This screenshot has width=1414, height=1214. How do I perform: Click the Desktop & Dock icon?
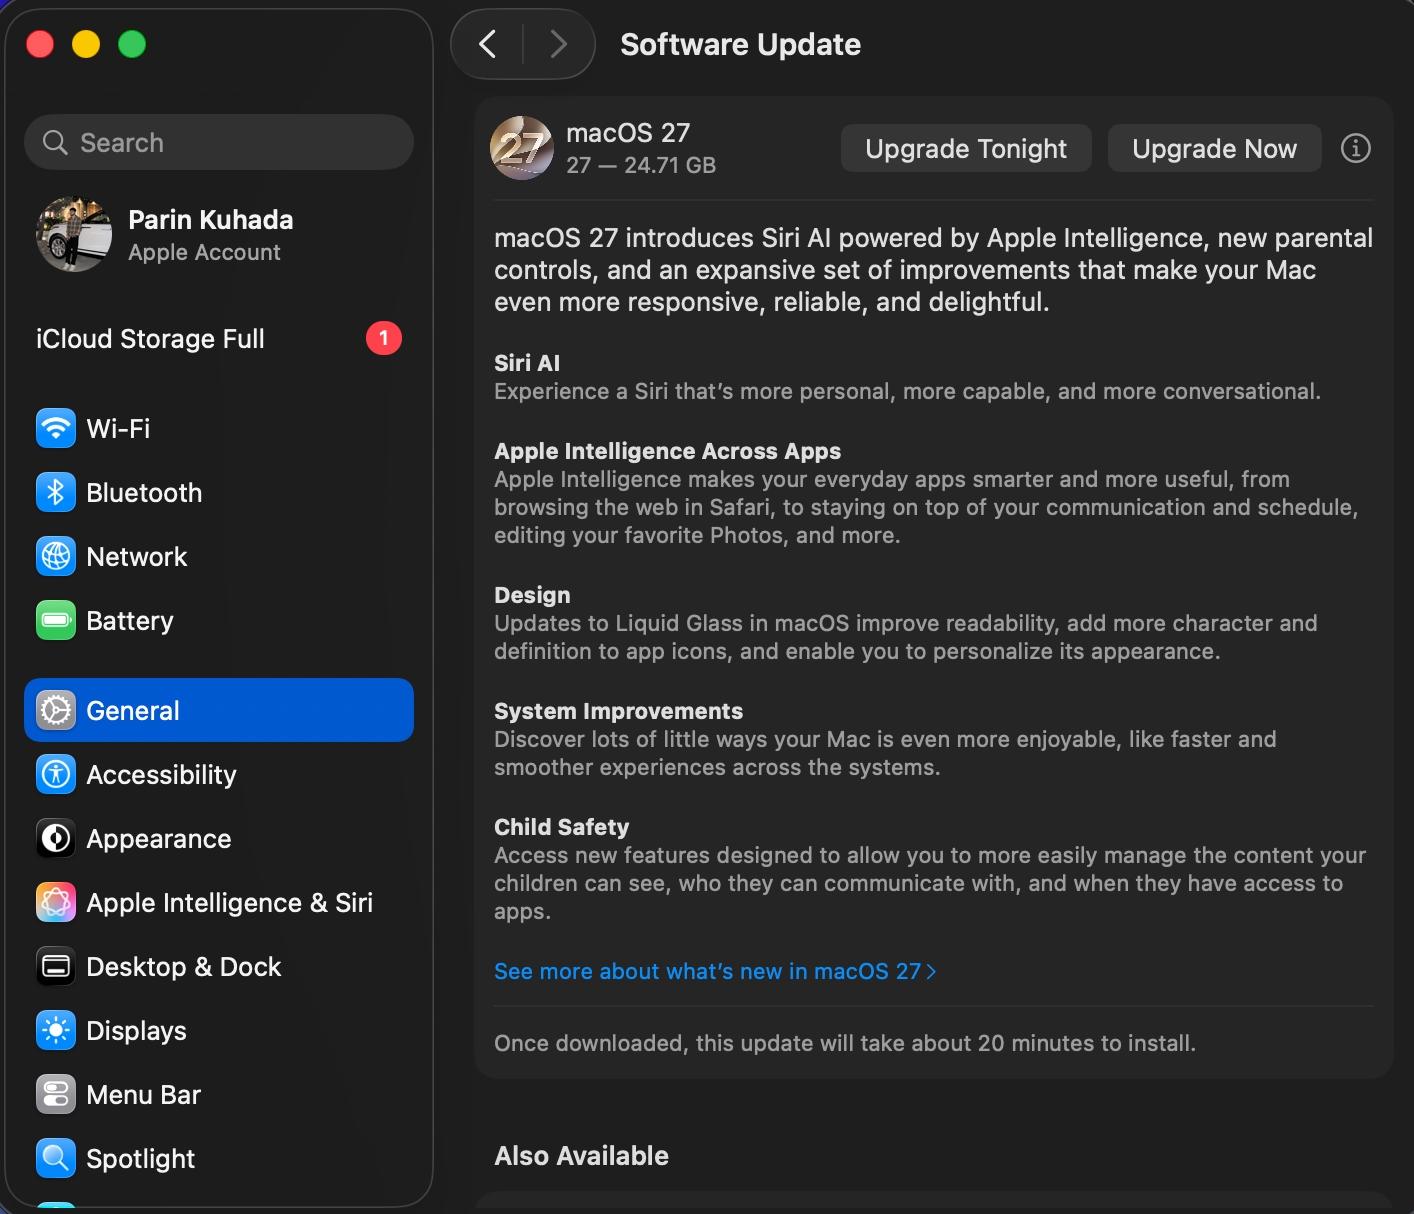tap(56, 967)
